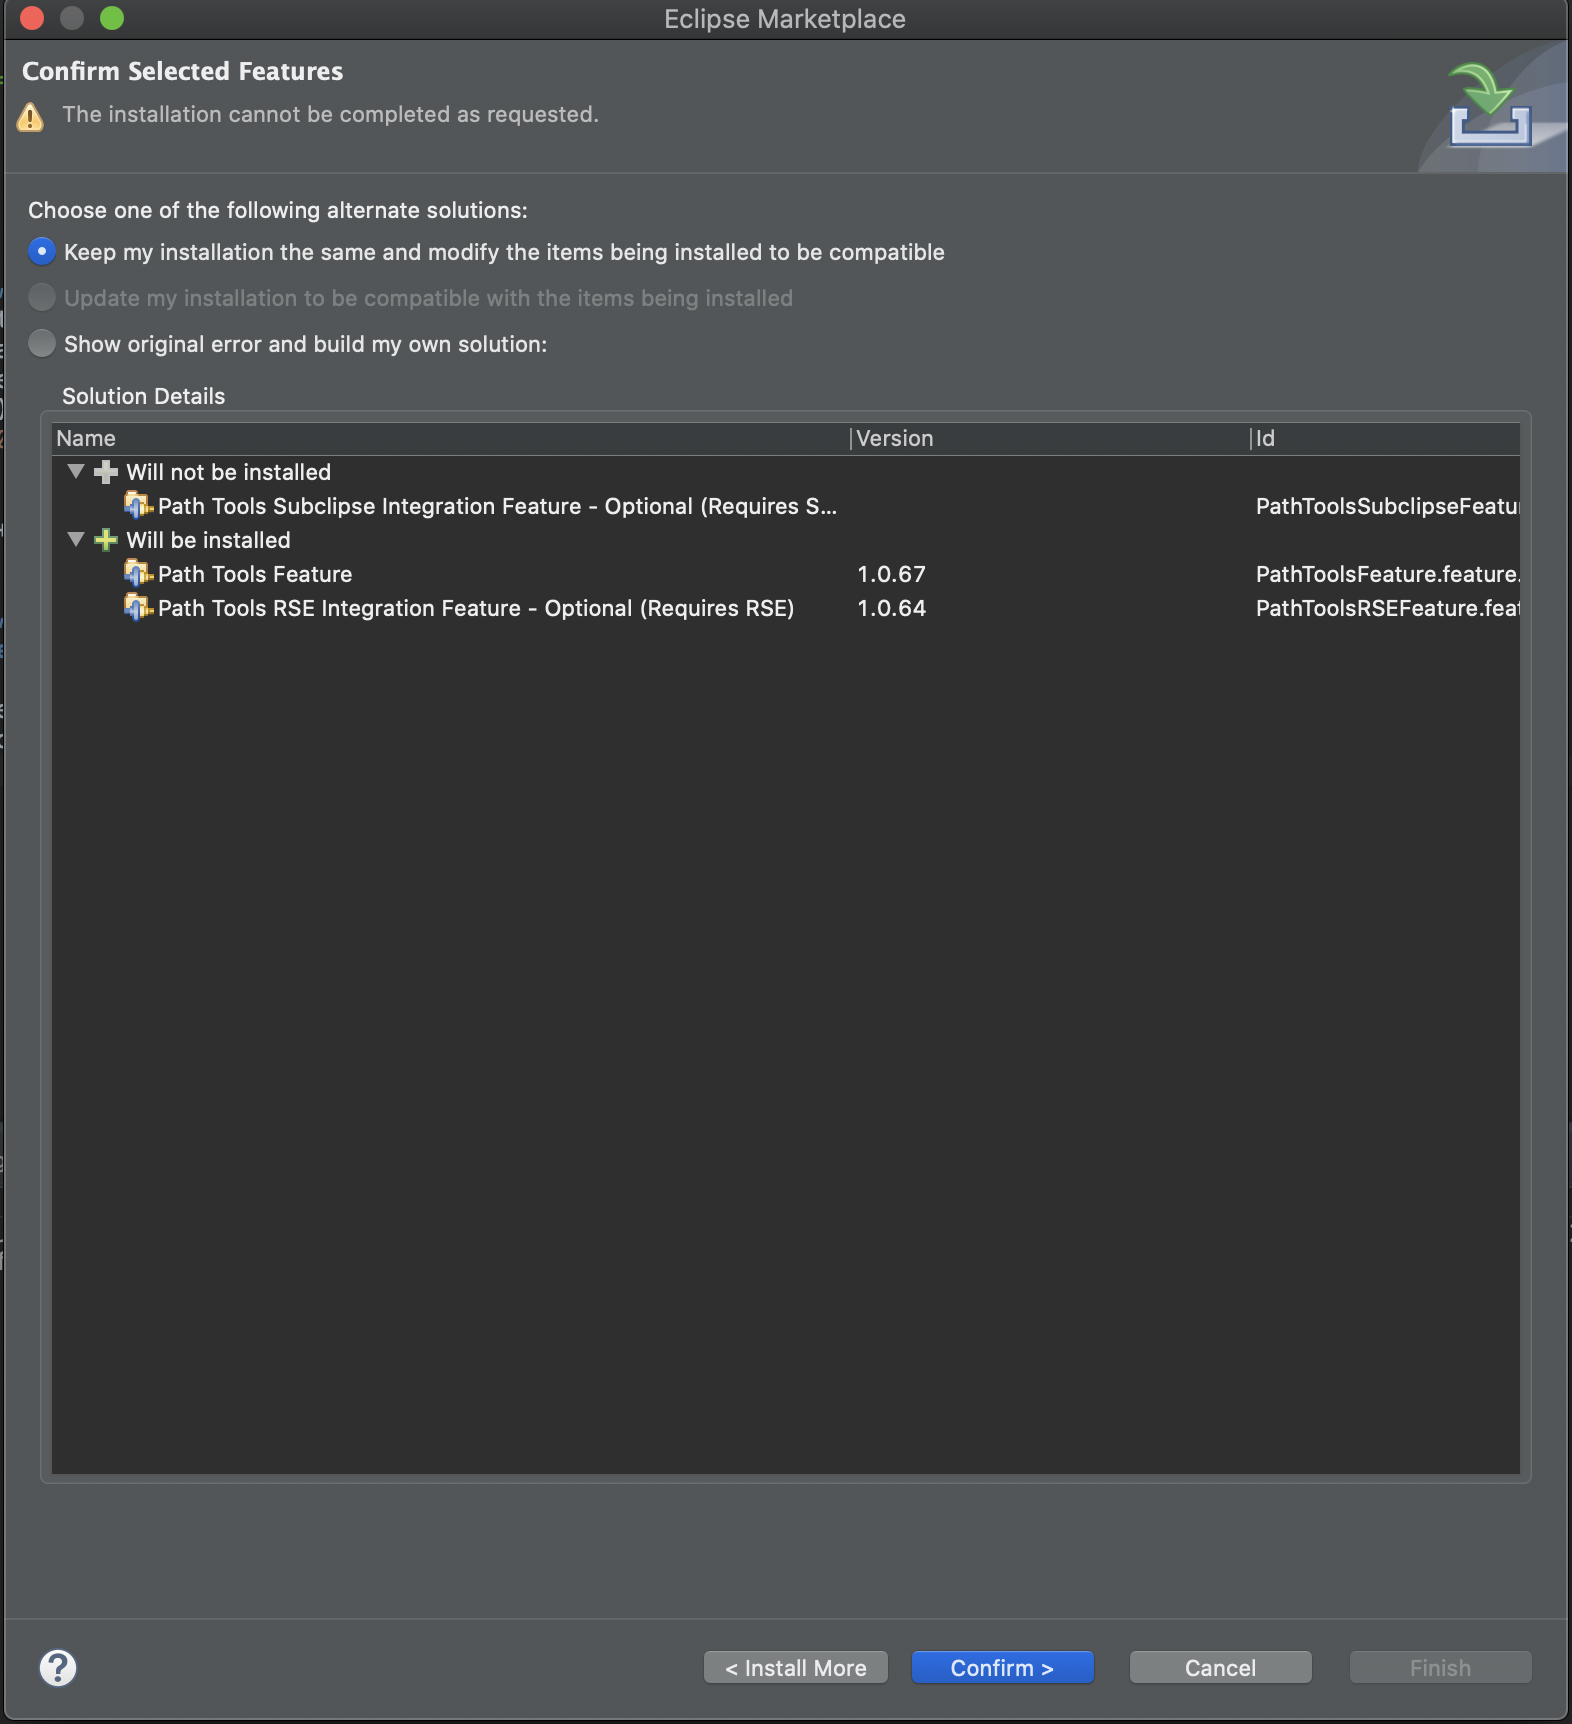The width and height of the screenshot is (1572, 1724).
Task: Close the Eclipse Marketplace window with red button
Action: (32, 18)
